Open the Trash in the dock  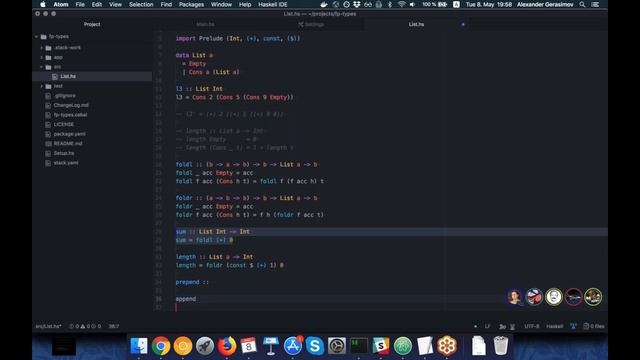pos(501,346)
